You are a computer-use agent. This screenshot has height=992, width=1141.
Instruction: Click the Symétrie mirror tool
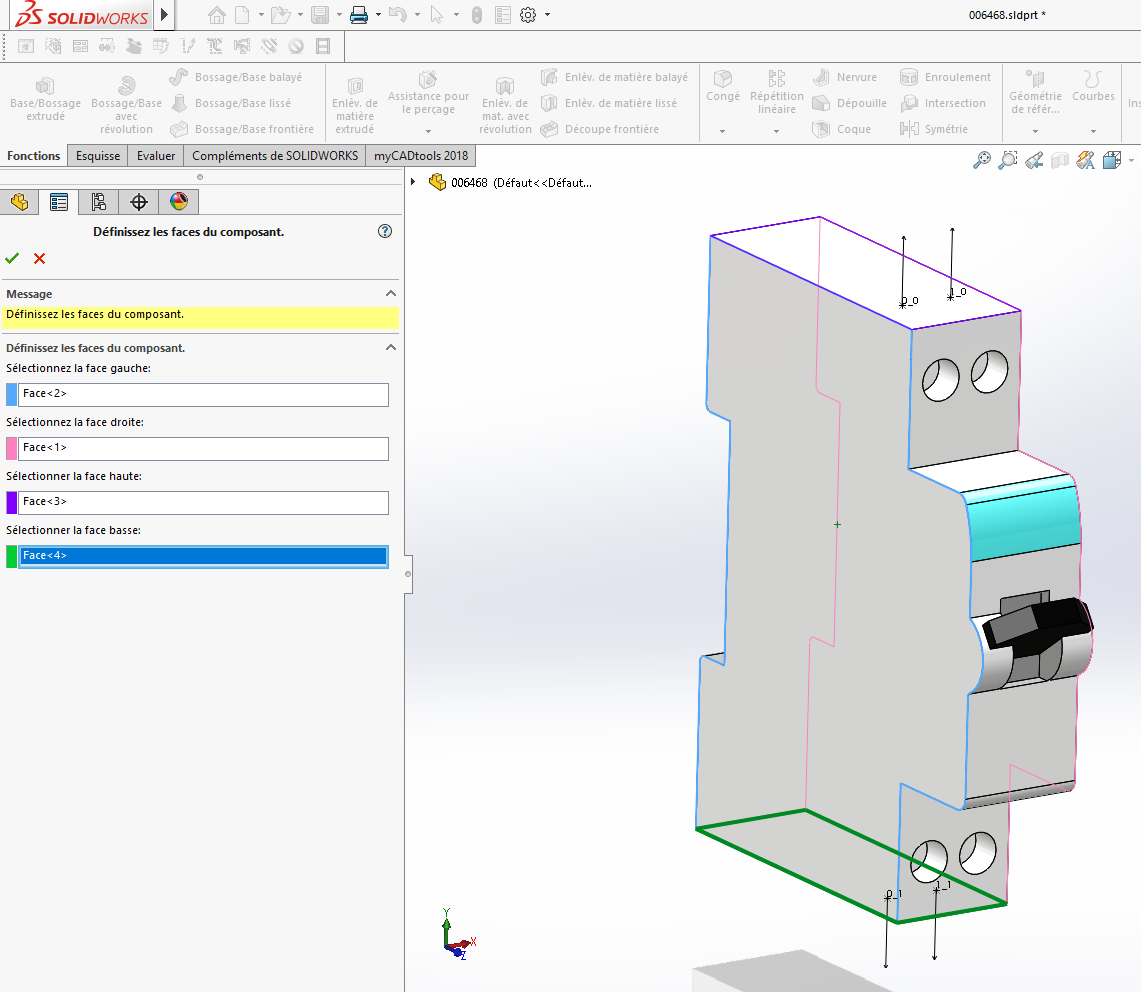tap(934, 129)
